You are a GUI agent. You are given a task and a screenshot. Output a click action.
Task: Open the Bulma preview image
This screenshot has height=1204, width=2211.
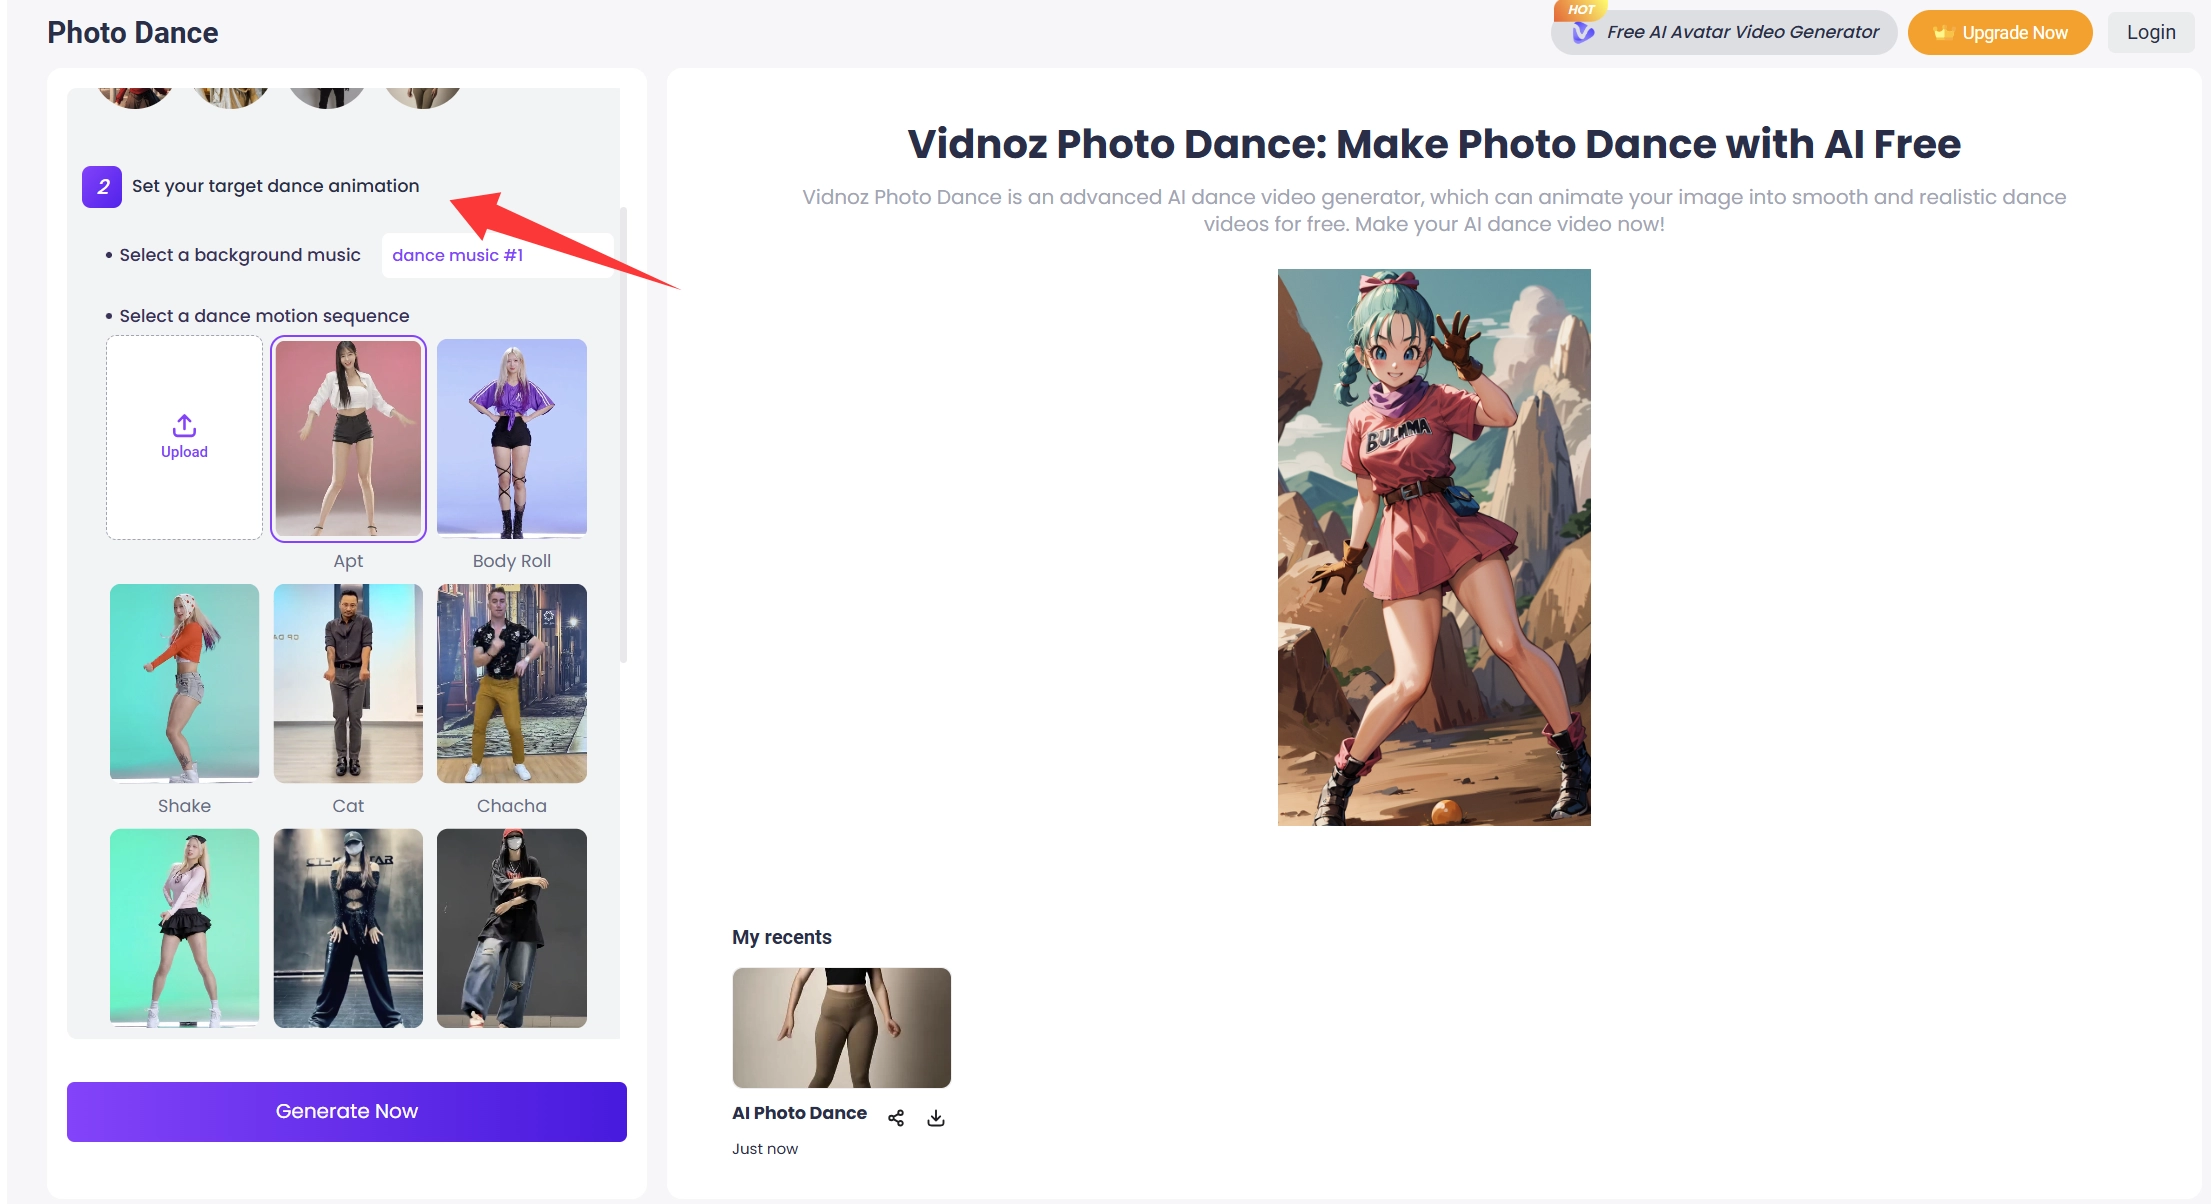tap(1433, 546)
